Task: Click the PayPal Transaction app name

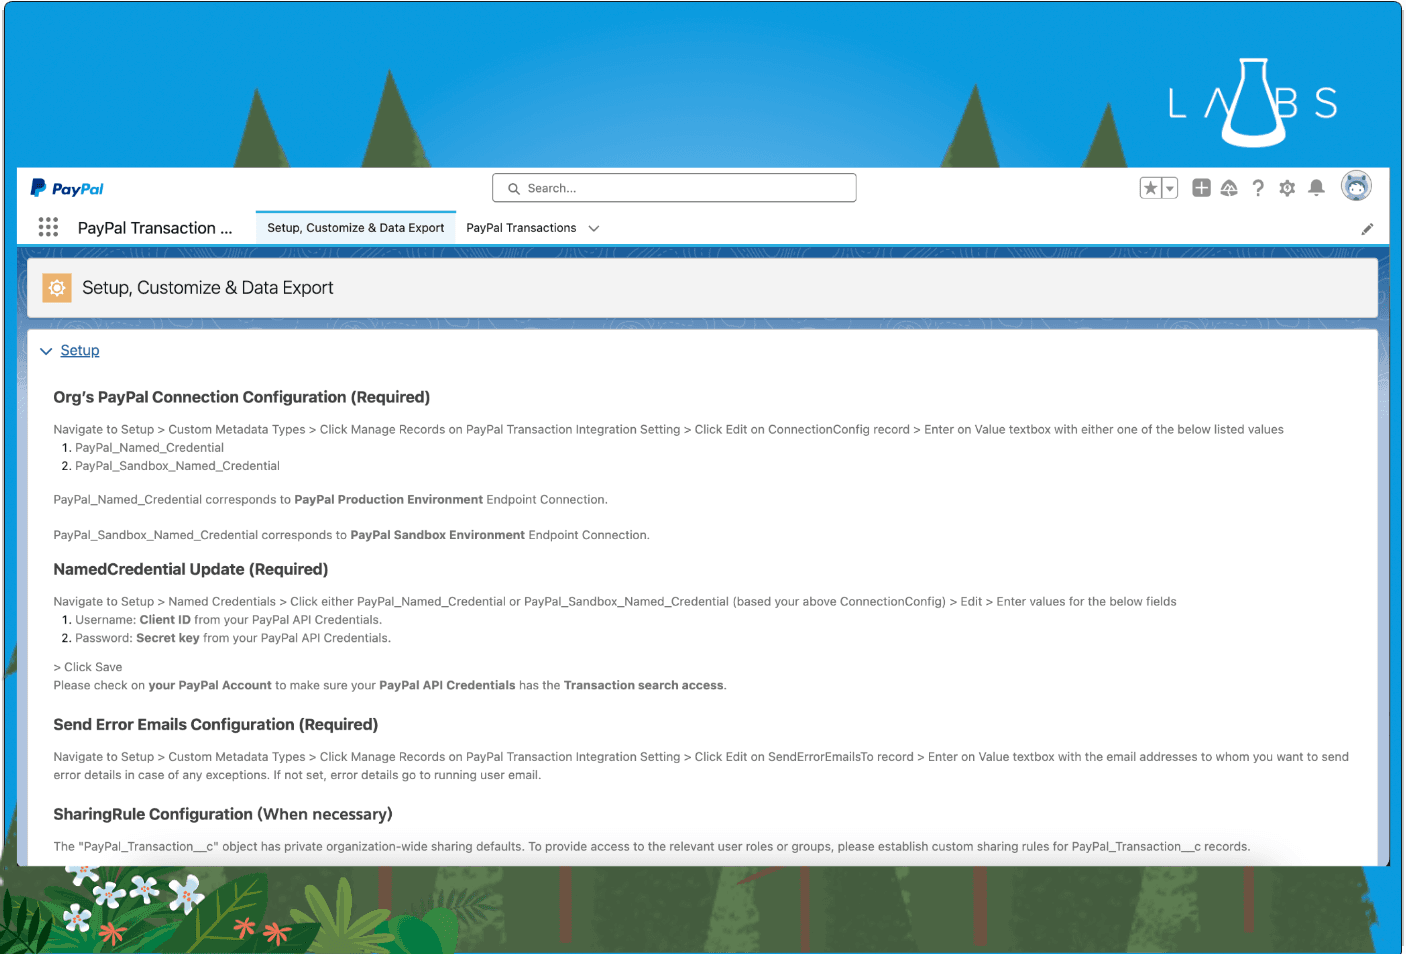Action: coord(155,228)
